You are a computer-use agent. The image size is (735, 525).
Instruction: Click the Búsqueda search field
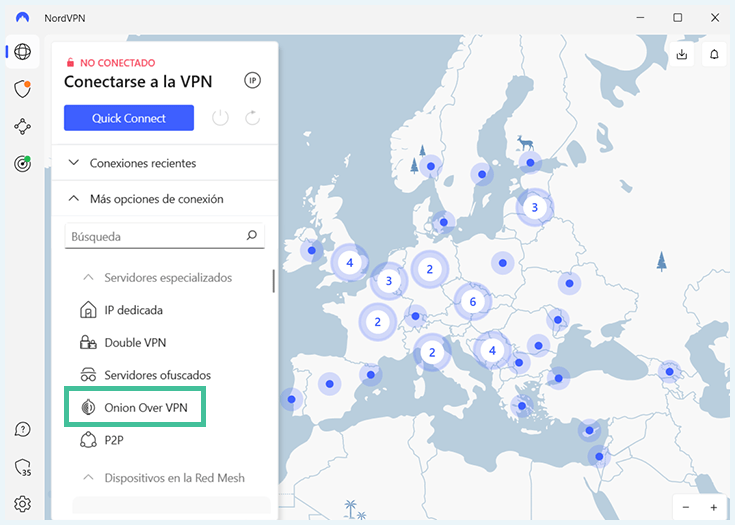click(165, 236)
